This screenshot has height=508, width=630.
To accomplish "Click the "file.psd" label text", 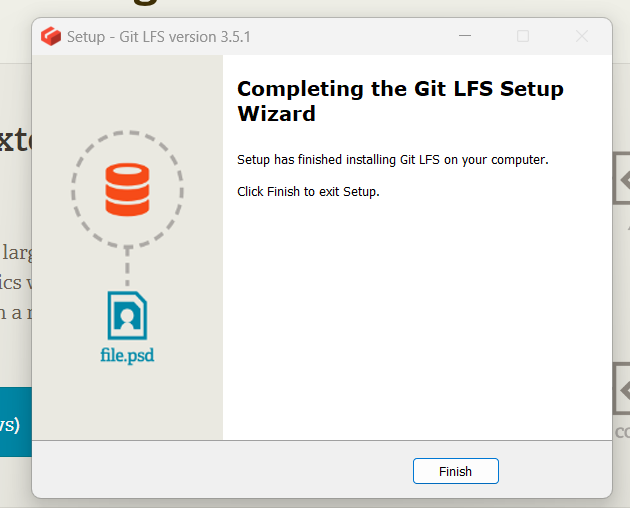I will [127, 355].
